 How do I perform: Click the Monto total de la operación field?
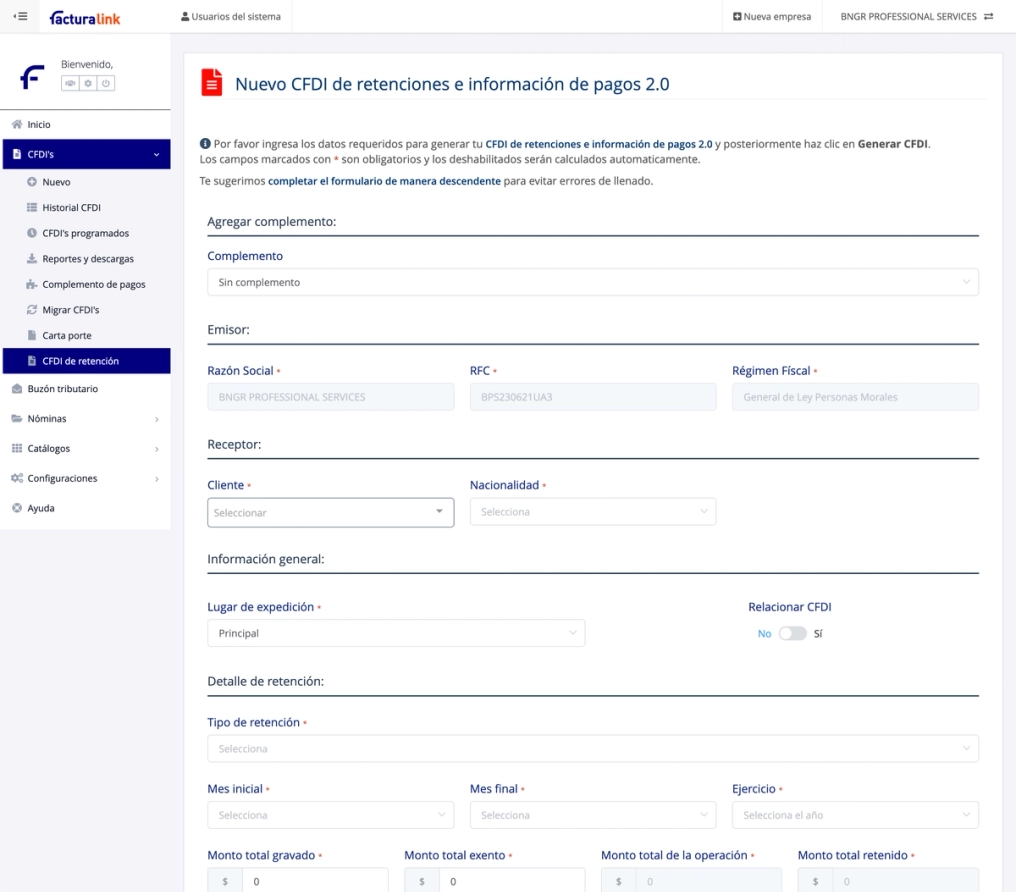tap(709, 881)
